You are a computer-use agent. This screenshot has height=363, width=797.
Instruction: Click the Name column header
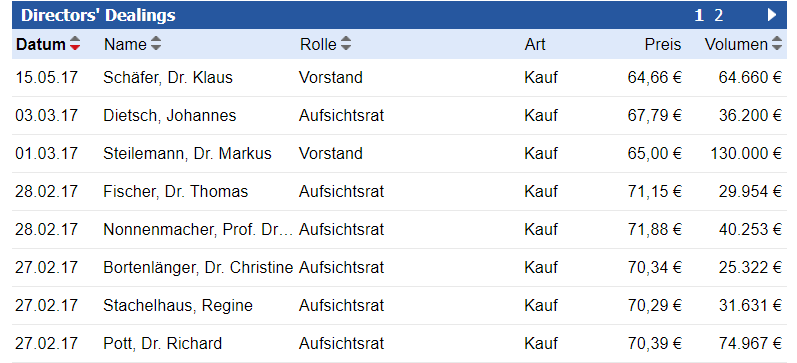pyautogui.click(x=125, y=44)
